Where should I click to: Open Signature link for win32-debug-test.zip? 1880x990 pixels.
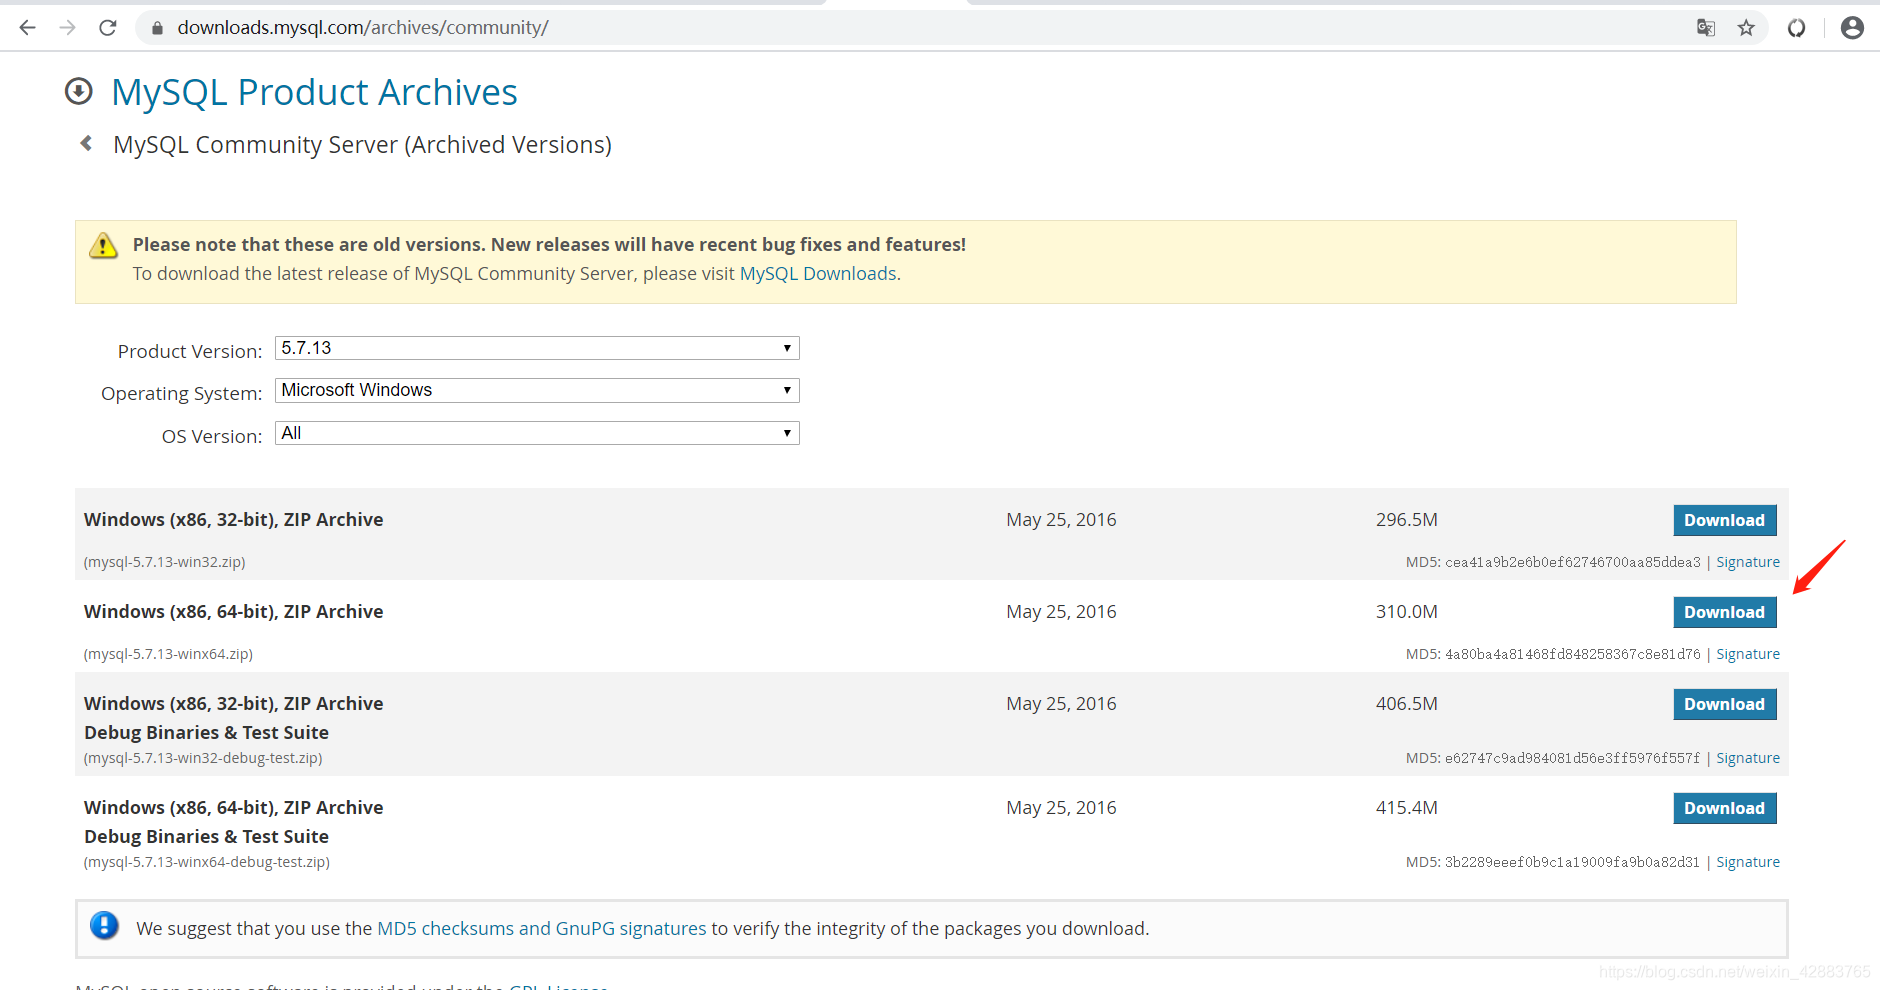point(1748,758)
